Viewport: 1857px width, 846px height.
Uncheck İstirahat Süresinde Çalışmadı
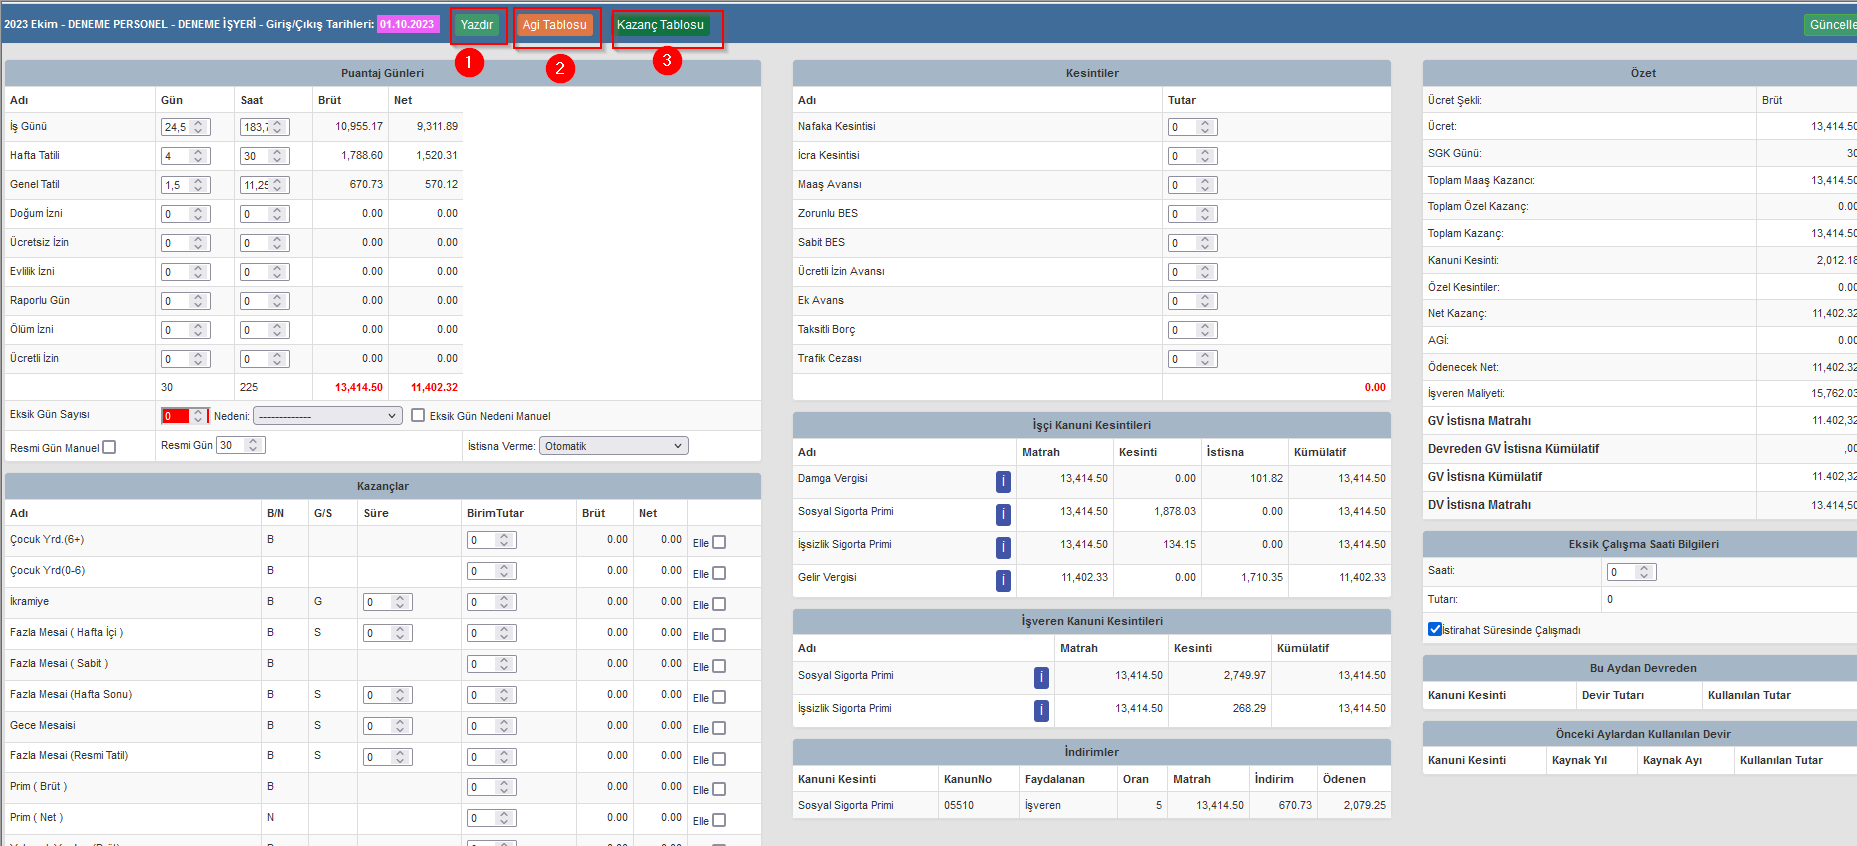click(x=1435, y=629)
